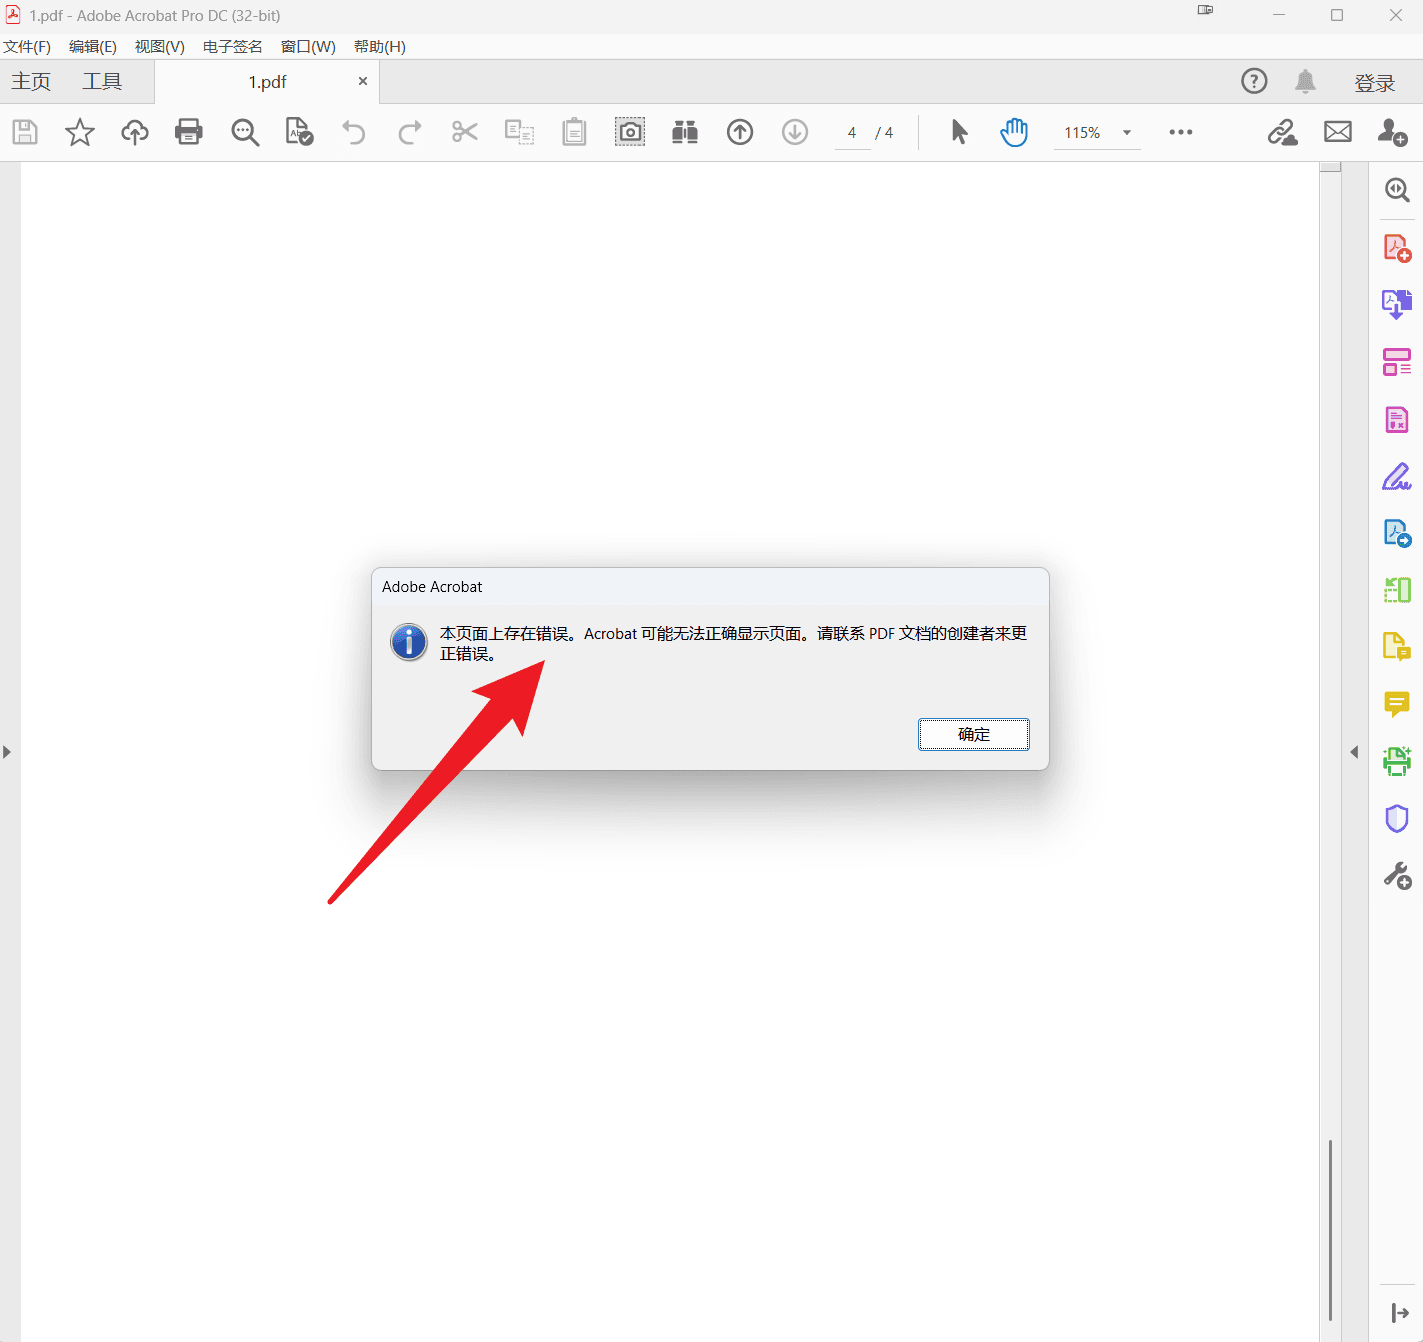The height and width of the screenshot is (1342, 1423).
Task: Switch to the 主页 tab
Action: coord(31,82)
